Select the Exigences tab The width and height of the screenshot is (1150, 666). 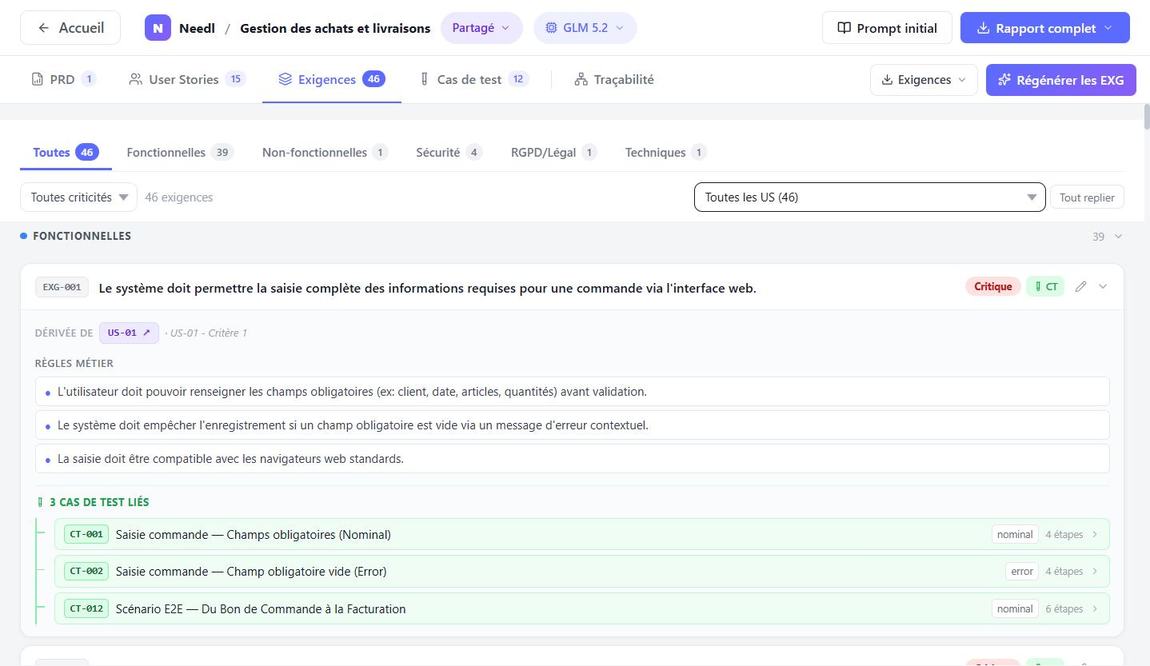pyautogui.click(x=332, y=79)
